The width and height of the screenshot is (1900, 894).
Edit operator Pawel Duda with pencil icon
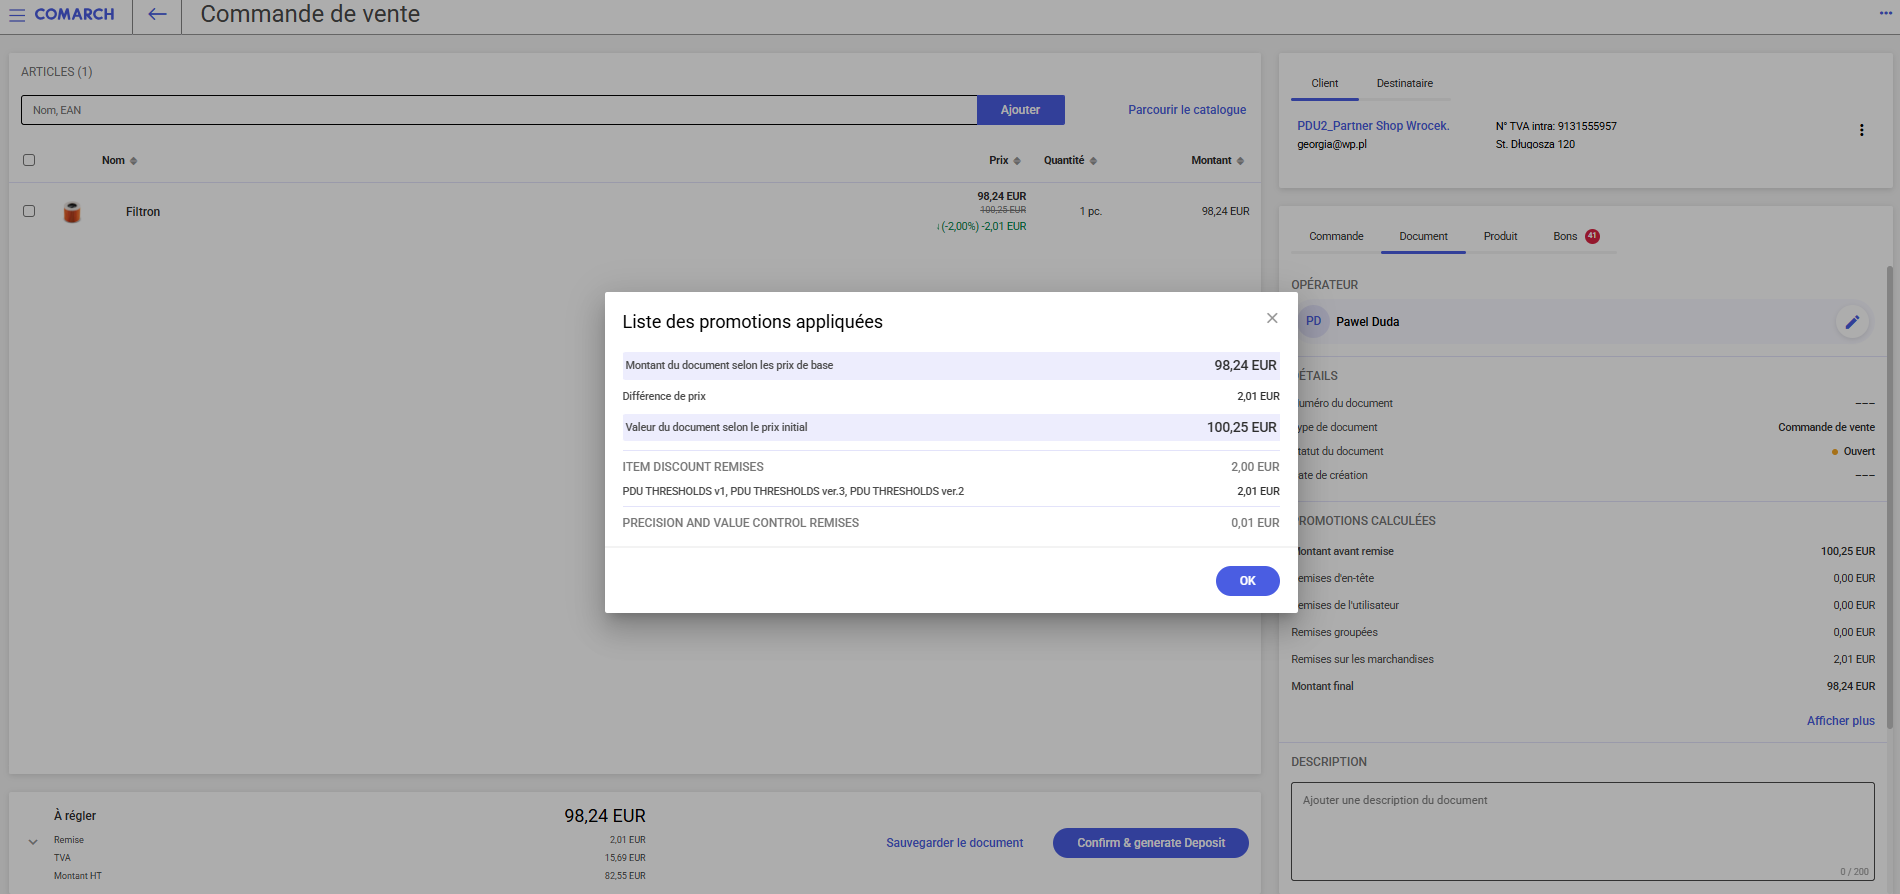click(1852, 322)
